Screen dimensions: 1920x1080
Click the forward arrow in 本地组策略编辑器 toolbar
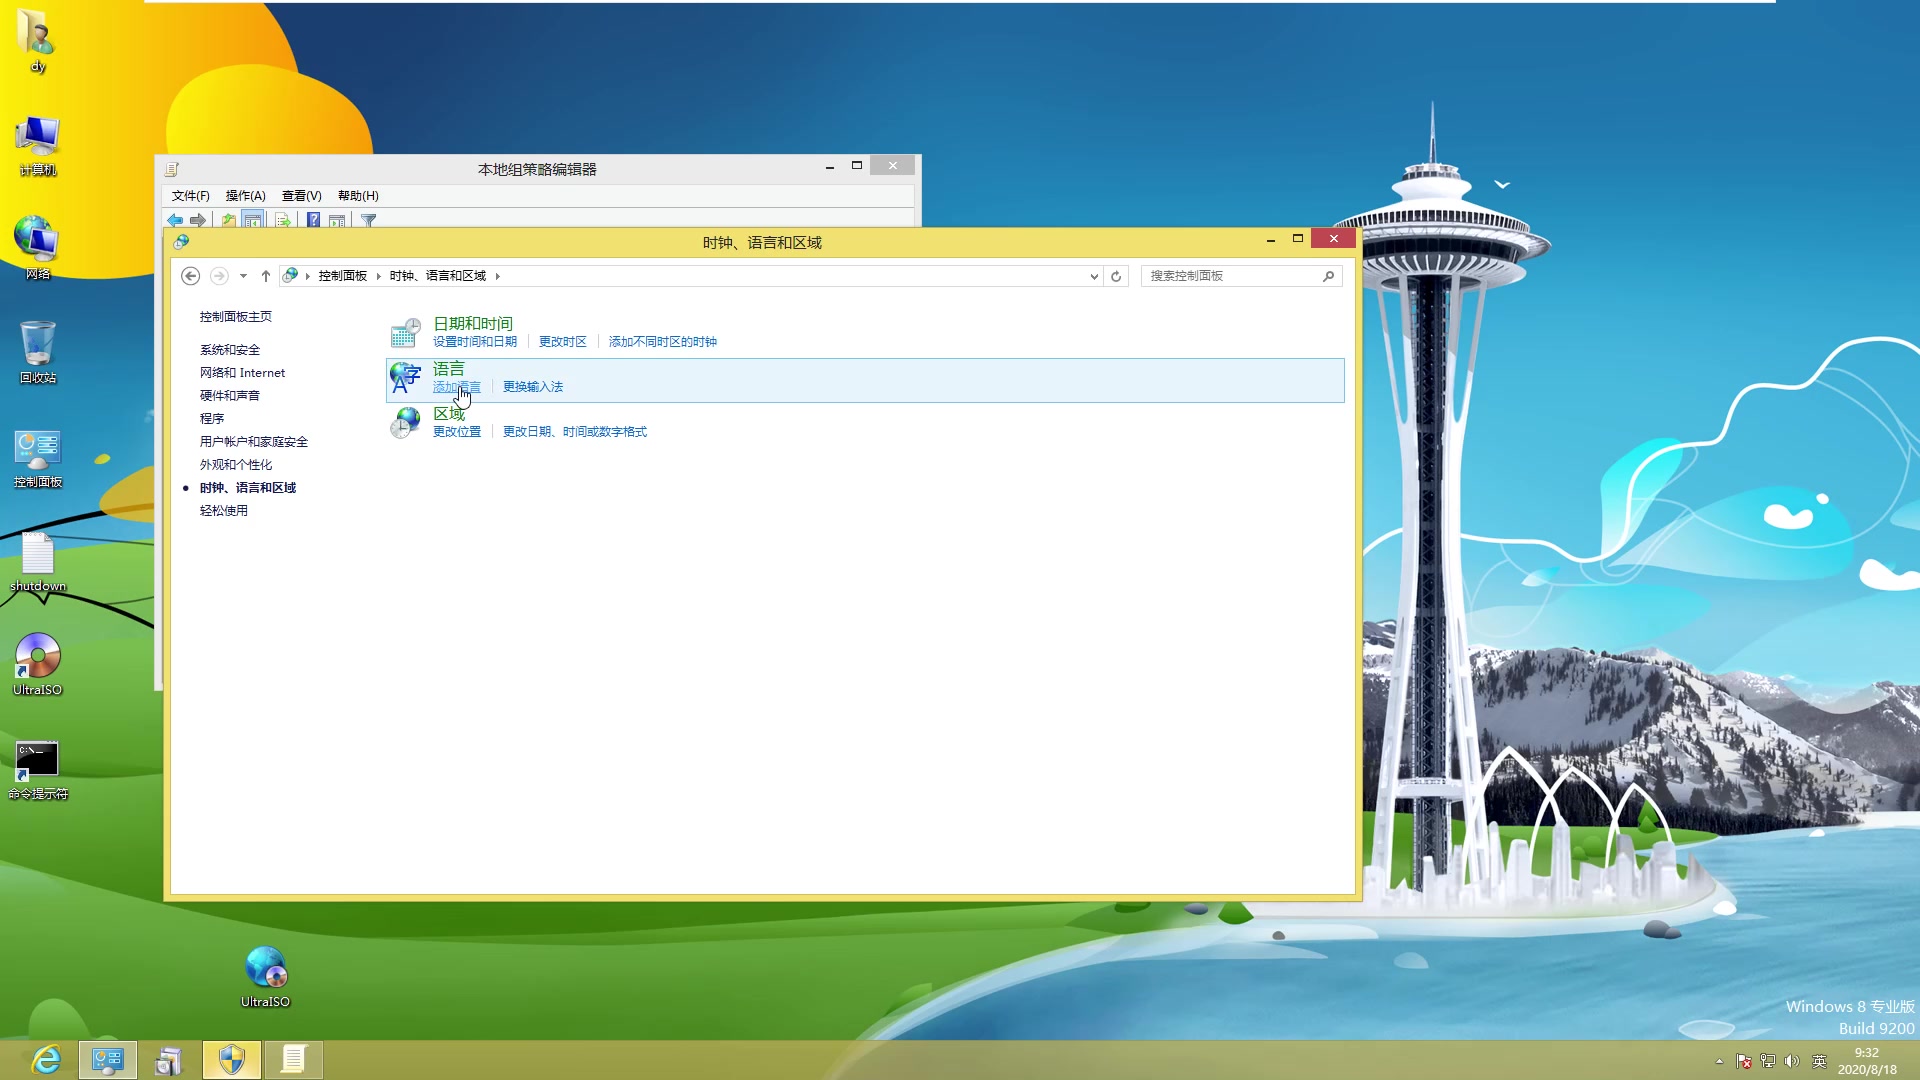tap(198, 220)
